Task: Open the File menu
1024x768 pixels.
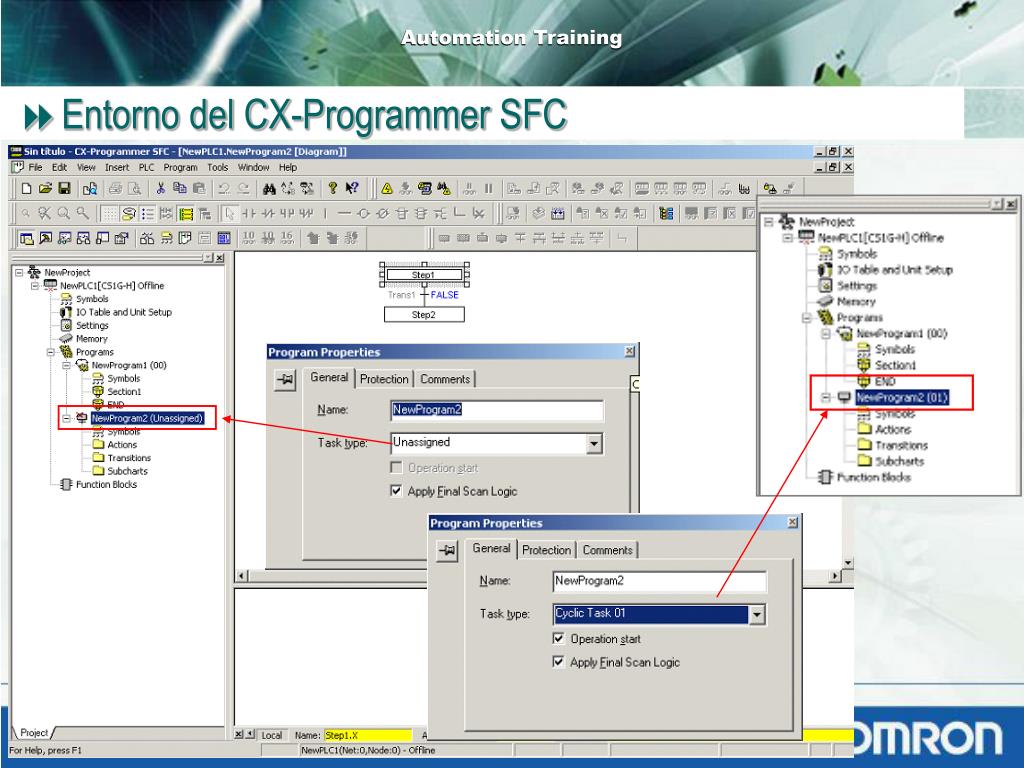Action: point(35,167)
